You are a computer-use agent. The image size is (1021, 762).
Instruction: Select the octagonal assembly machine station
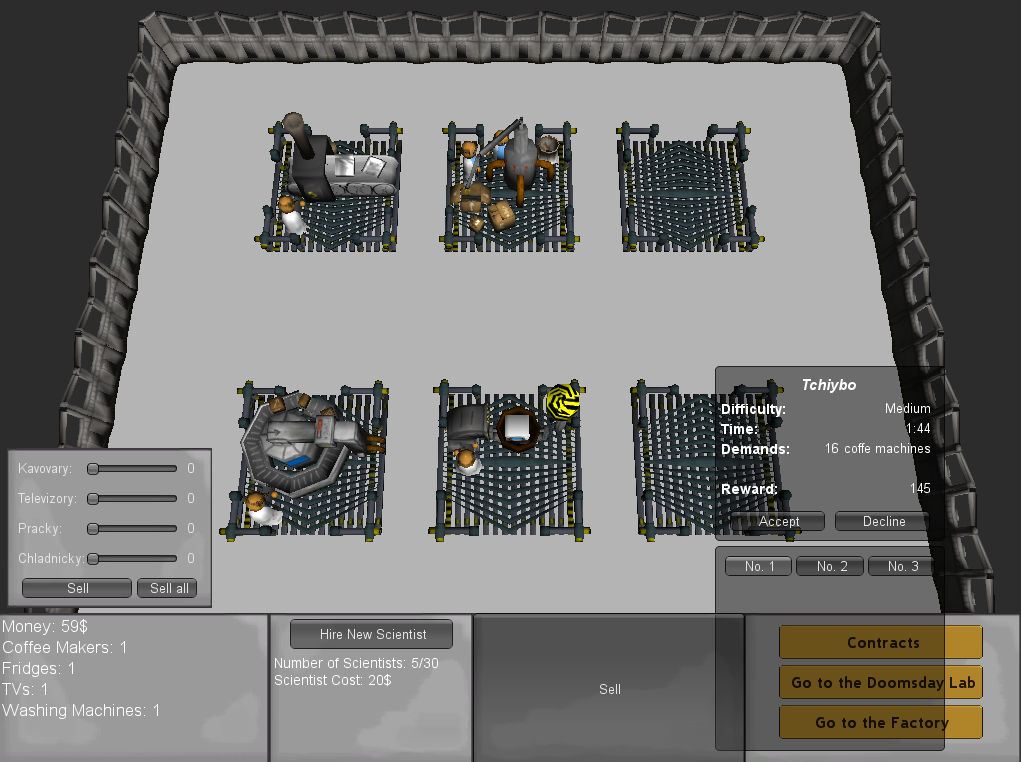click(x=306, y=459)
